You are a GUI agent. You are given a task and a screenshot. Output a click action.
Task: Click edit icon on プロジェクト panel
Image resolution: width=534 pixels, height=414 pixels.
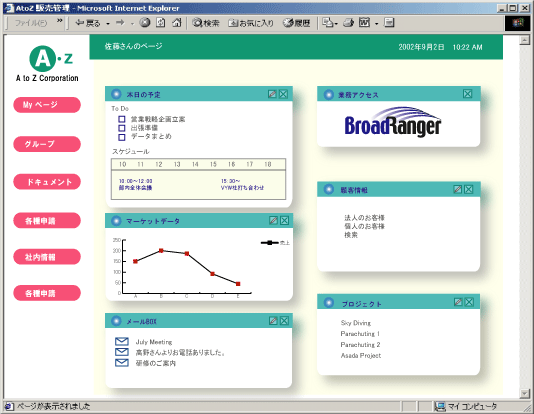click(x=458, y=302)
